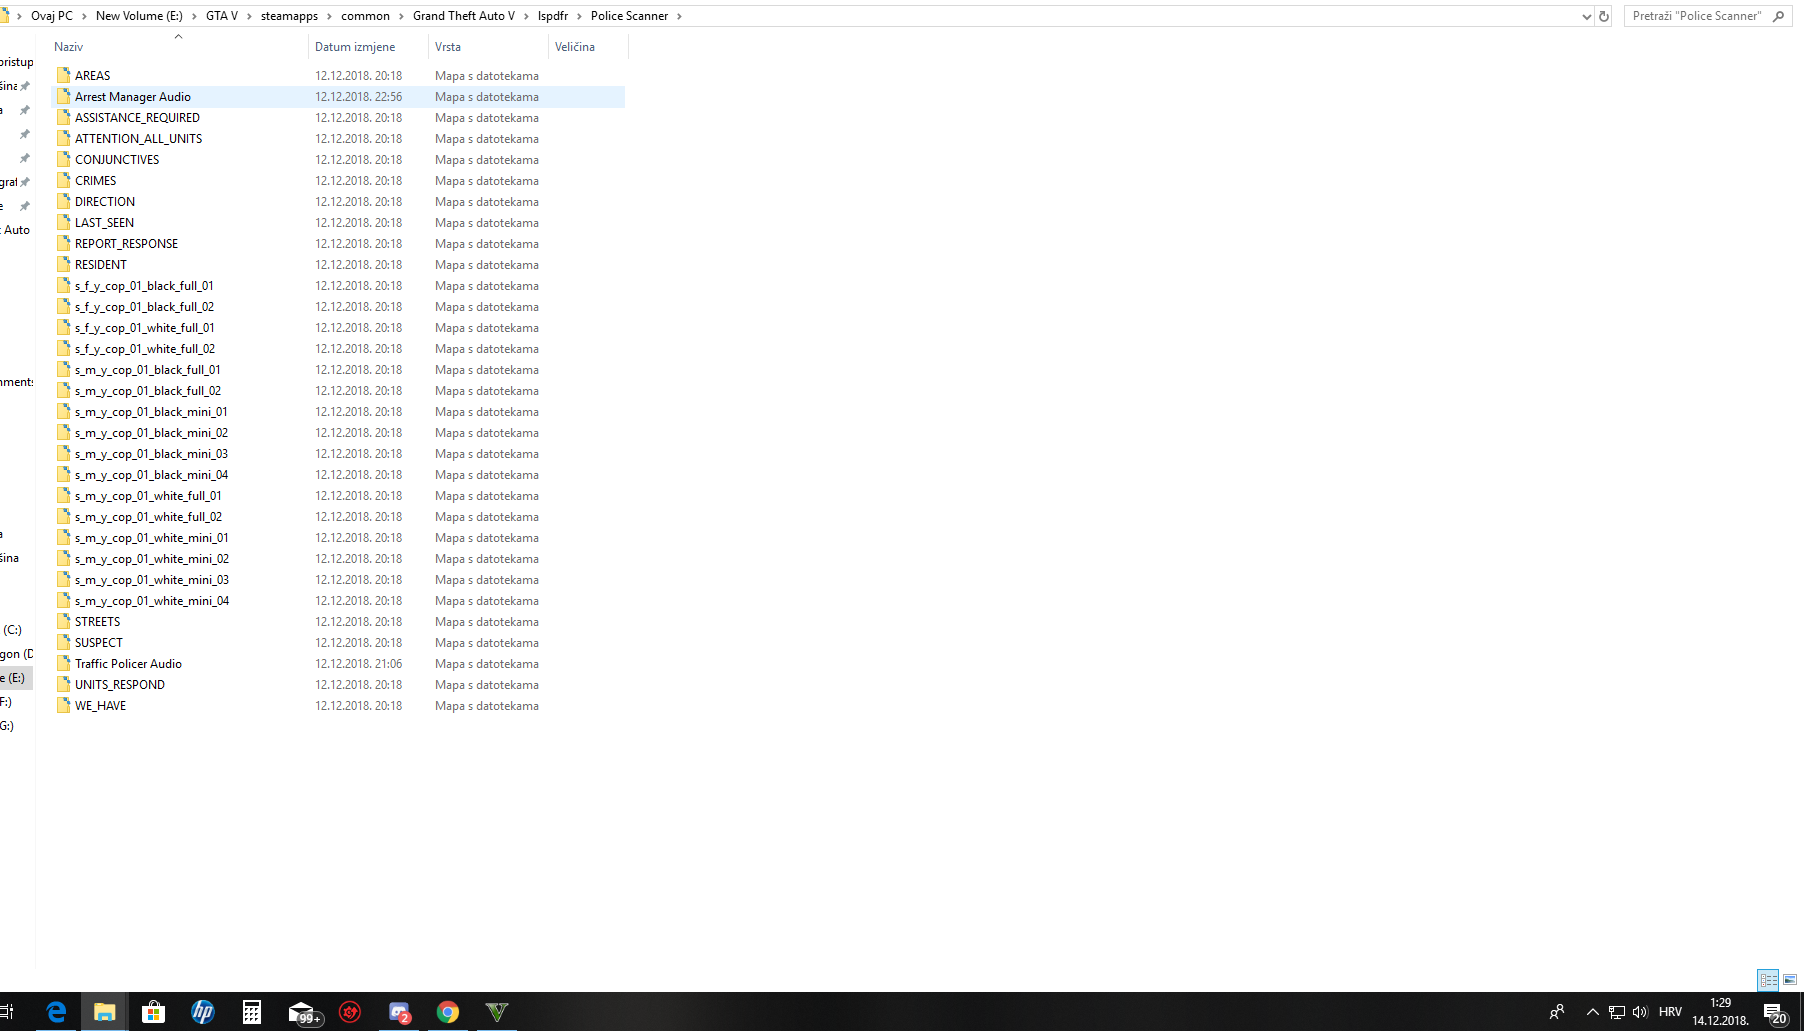Click the network icon in the system tray
This screenshot has width=1804, height=1031.
click(x=1616, y=1012)
